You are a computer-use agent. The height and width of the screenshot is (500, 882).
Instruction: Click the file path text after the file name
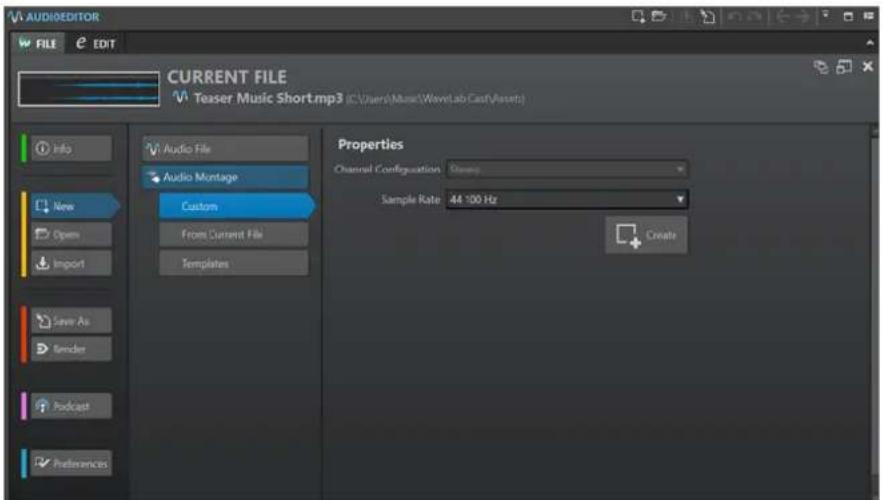coord(435,99)
